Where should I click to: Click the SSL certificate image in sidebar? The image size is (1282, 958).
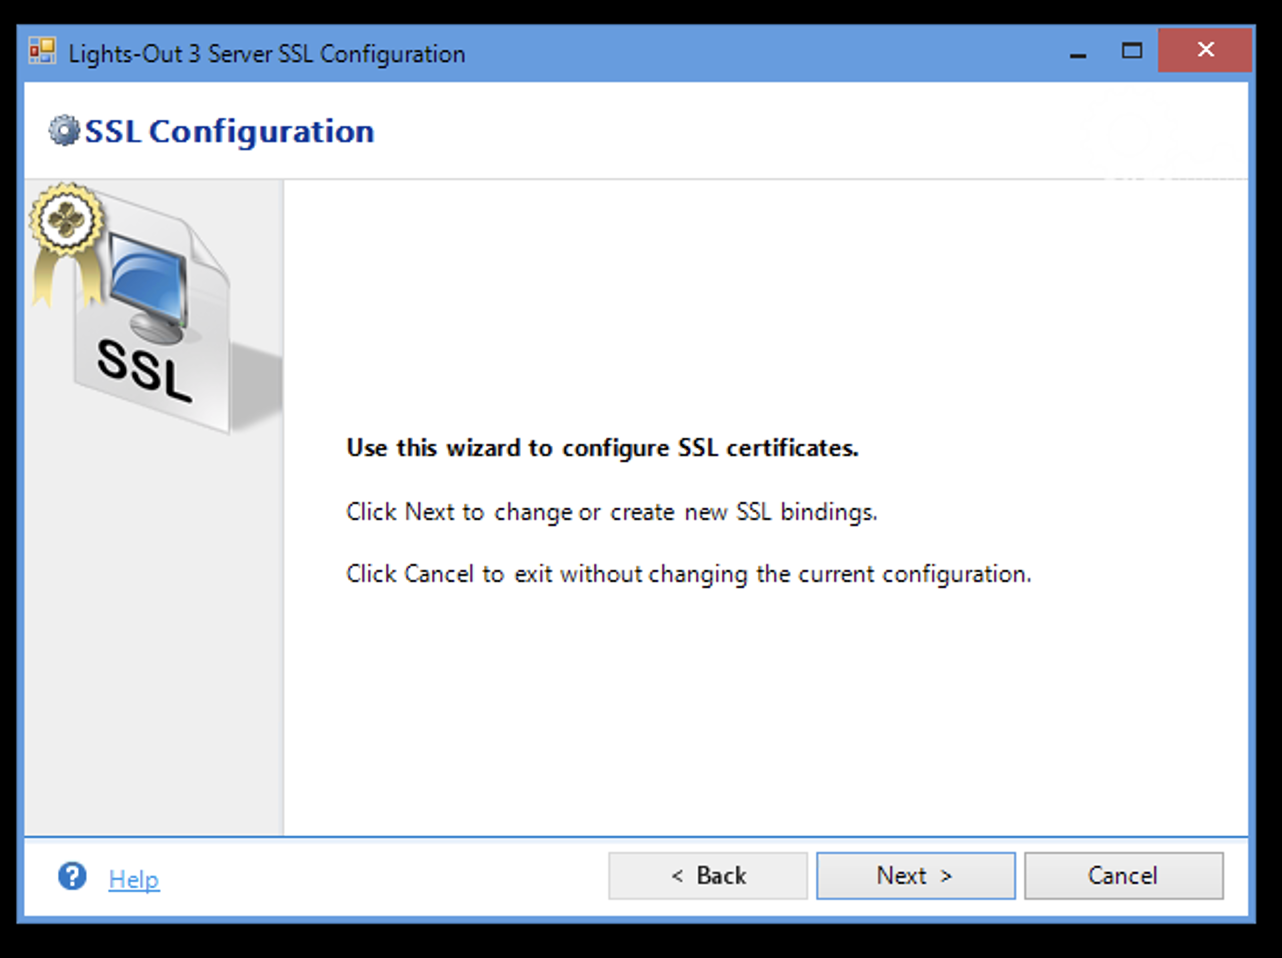click(x=153, y=308)
